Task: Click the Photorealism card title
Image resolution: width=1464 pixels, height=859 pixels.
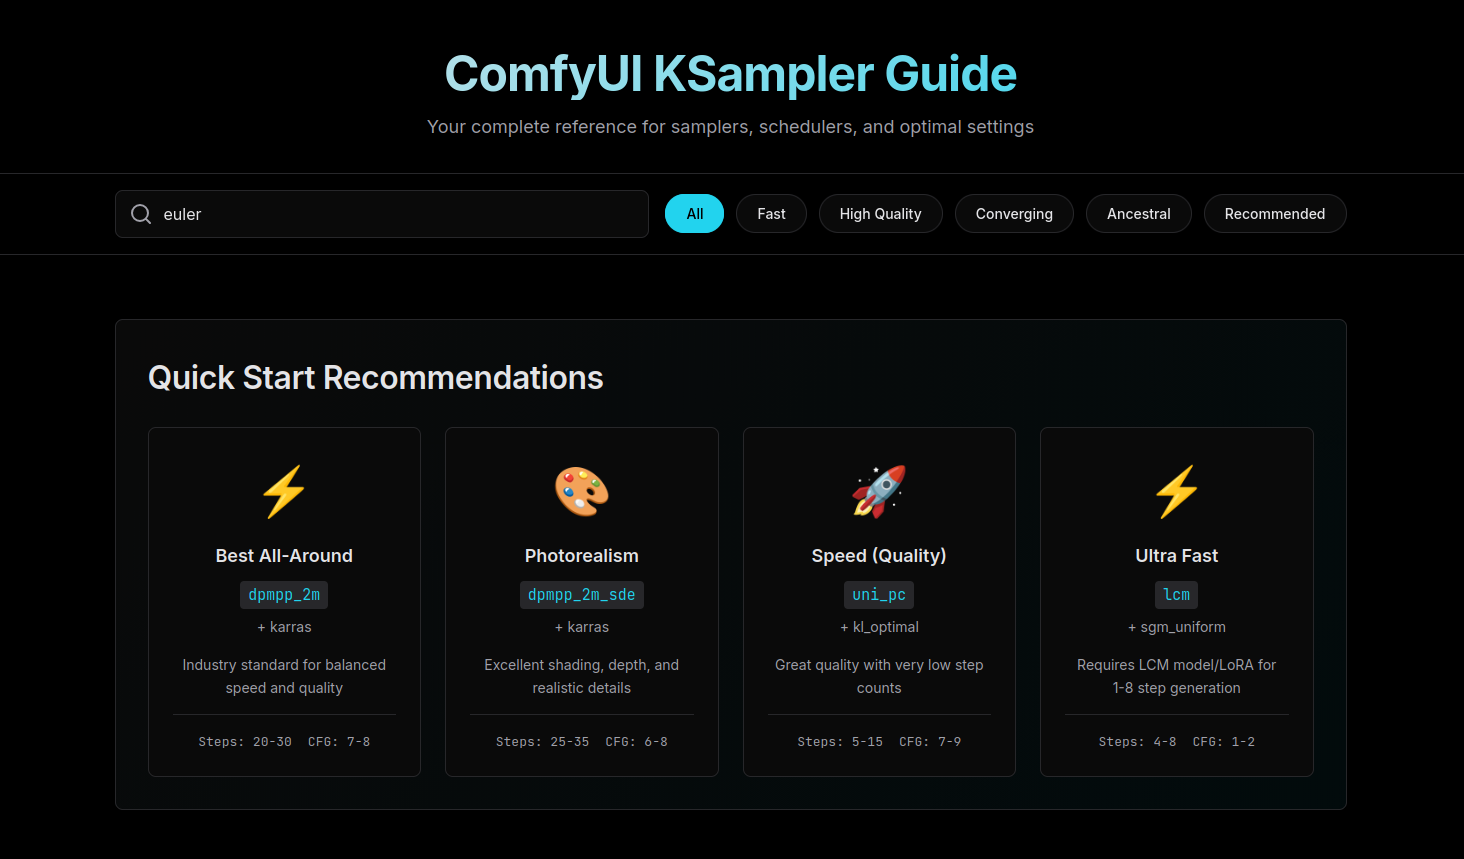Action: pos(582,556)
